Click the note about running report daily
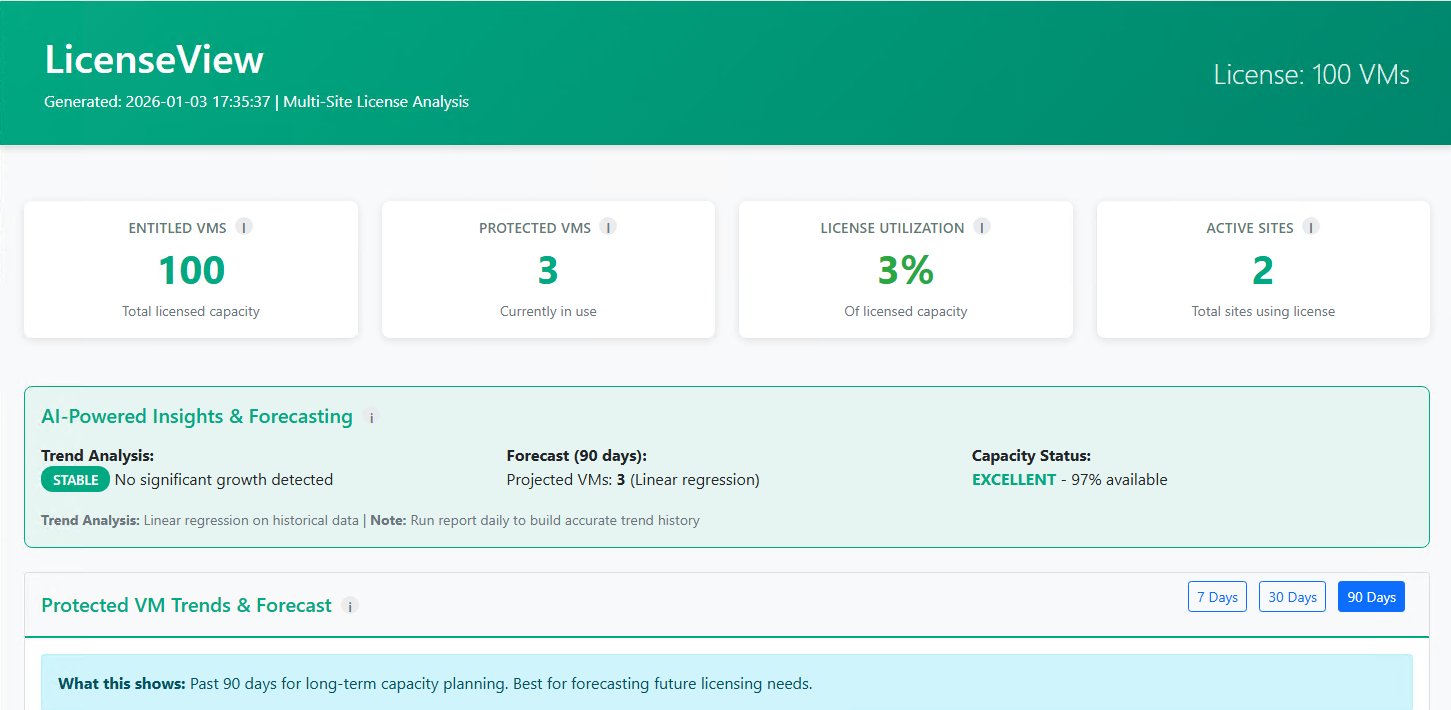 (535, 521)
